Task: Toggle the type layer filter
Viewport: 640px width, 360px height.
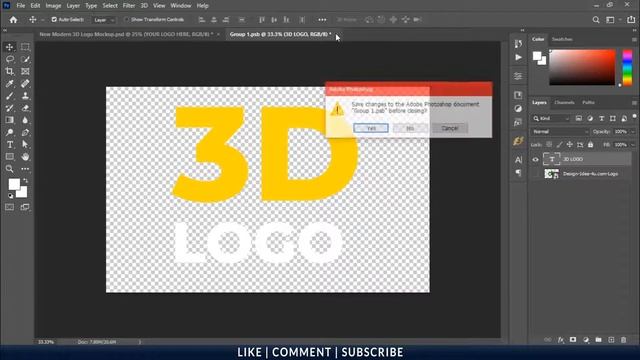Action: coord(602,118)
